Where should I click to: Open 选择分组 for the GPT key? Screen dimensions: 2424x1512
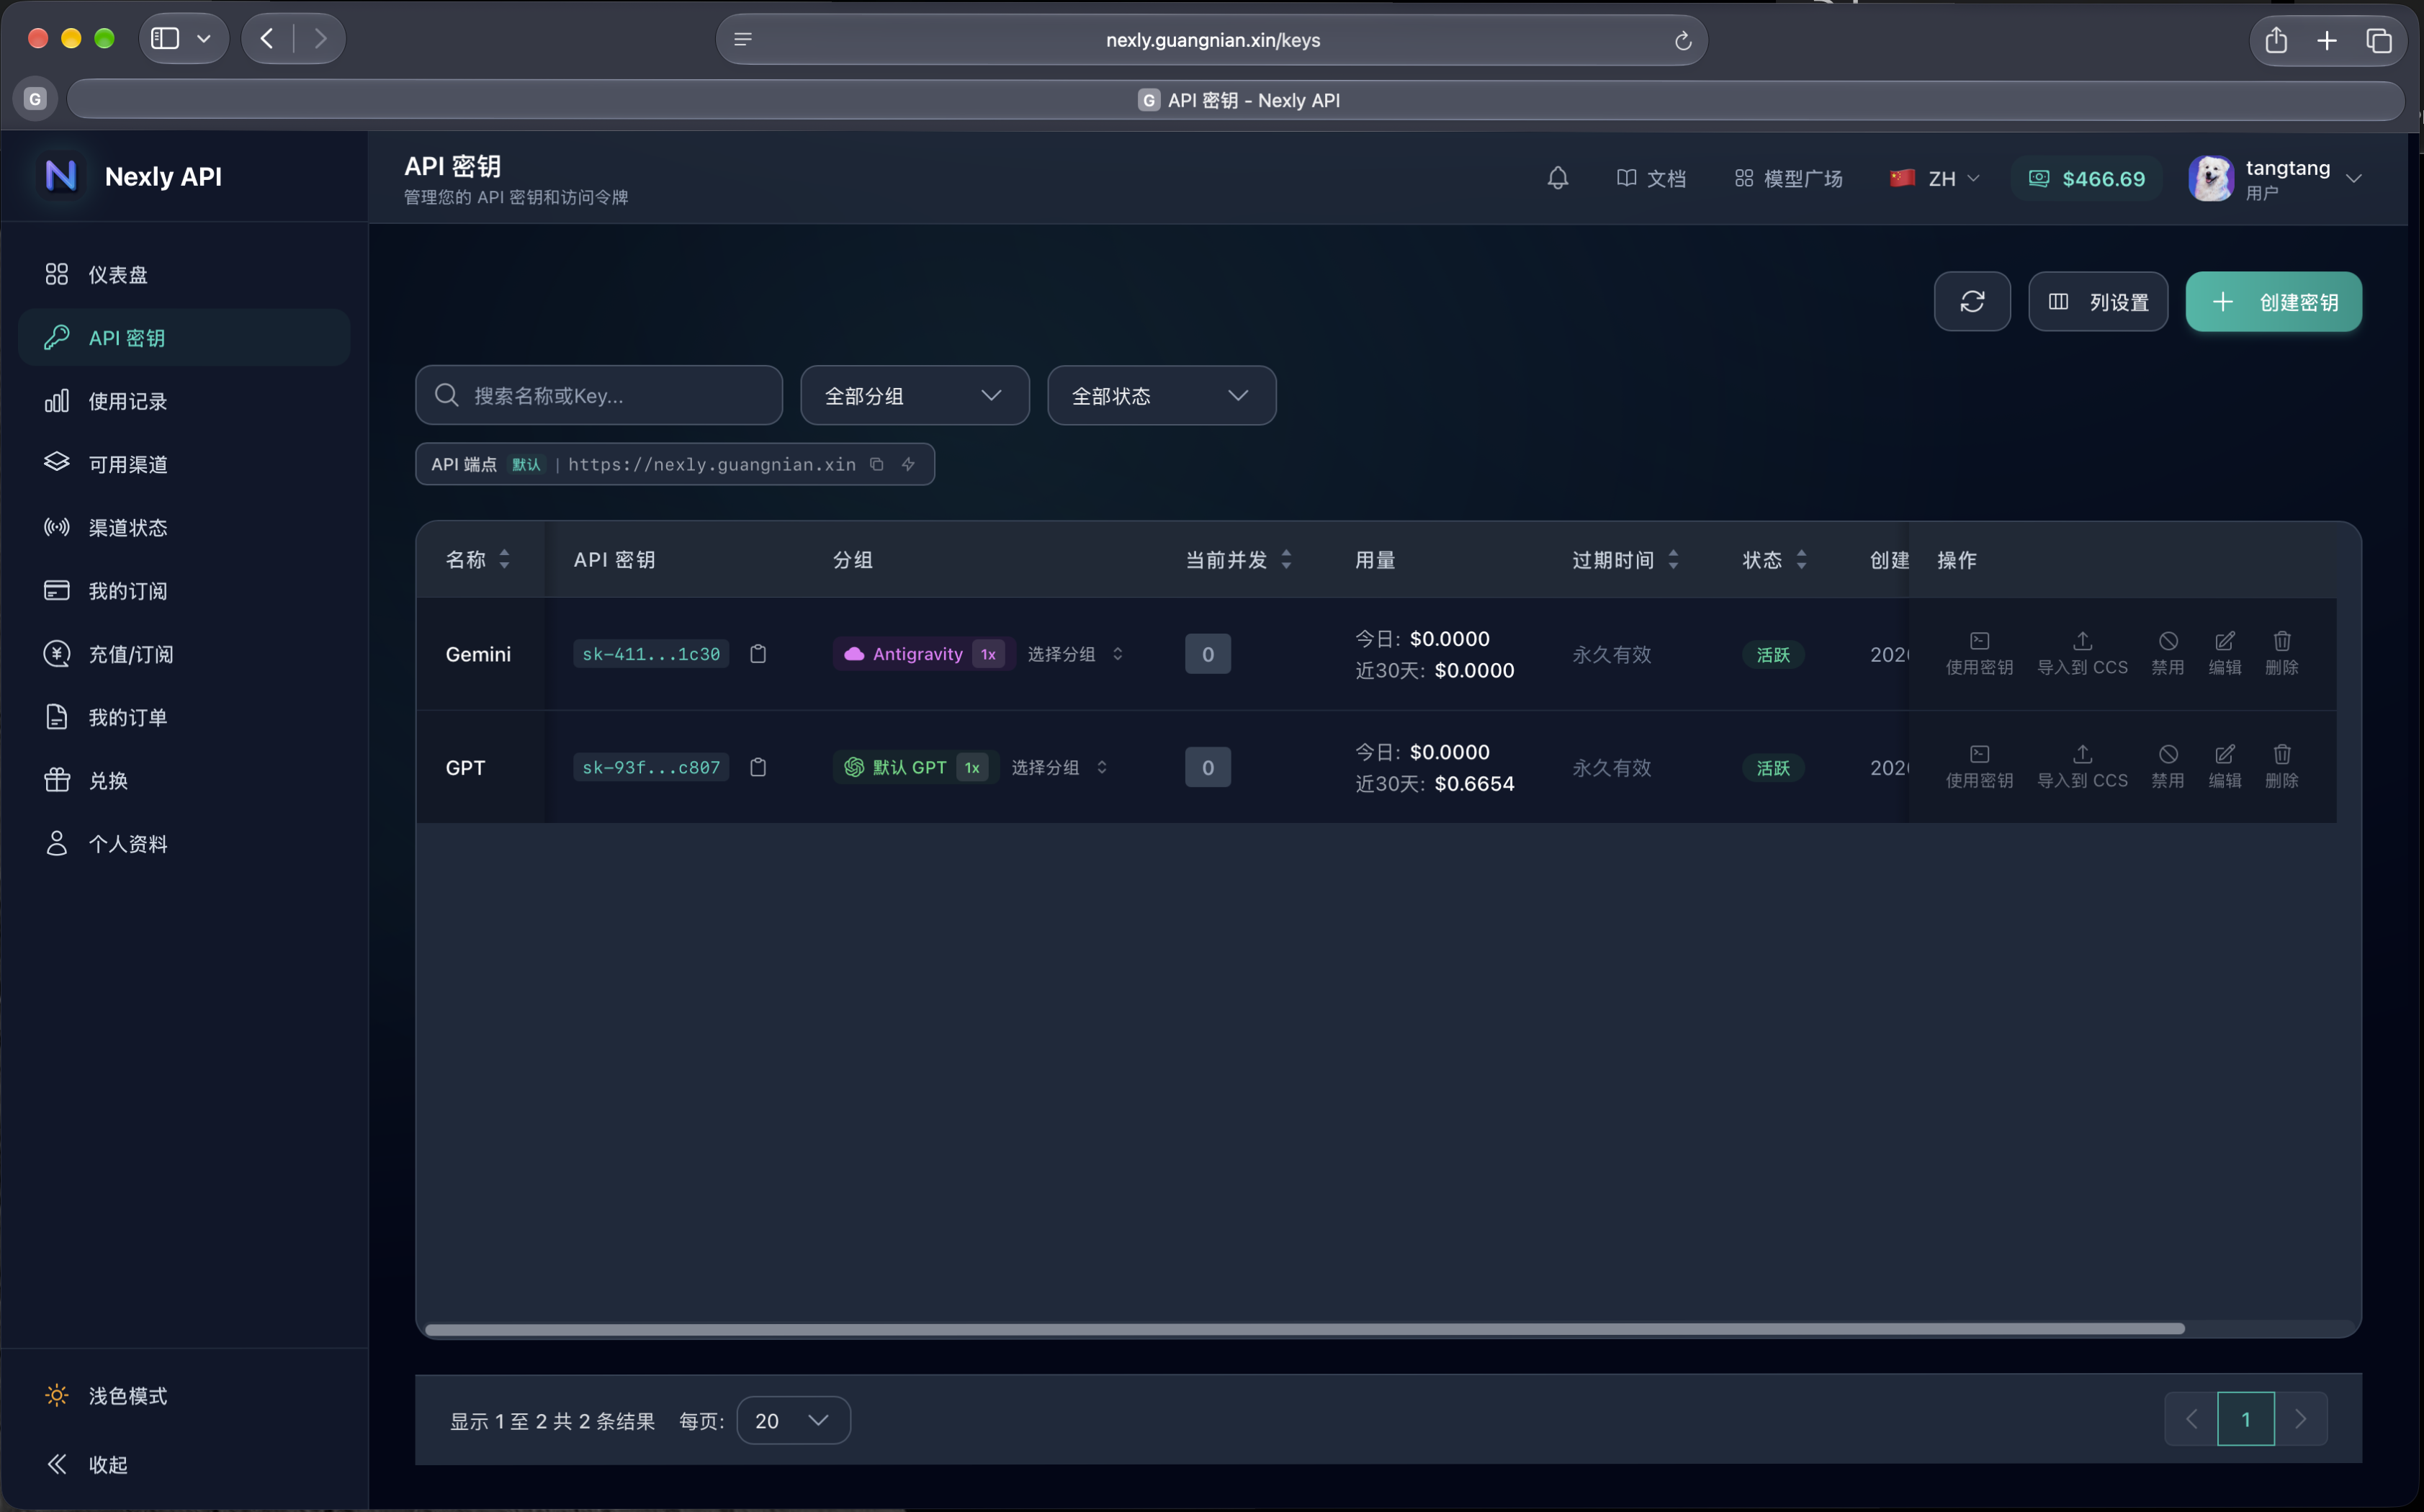(1059, 767)
